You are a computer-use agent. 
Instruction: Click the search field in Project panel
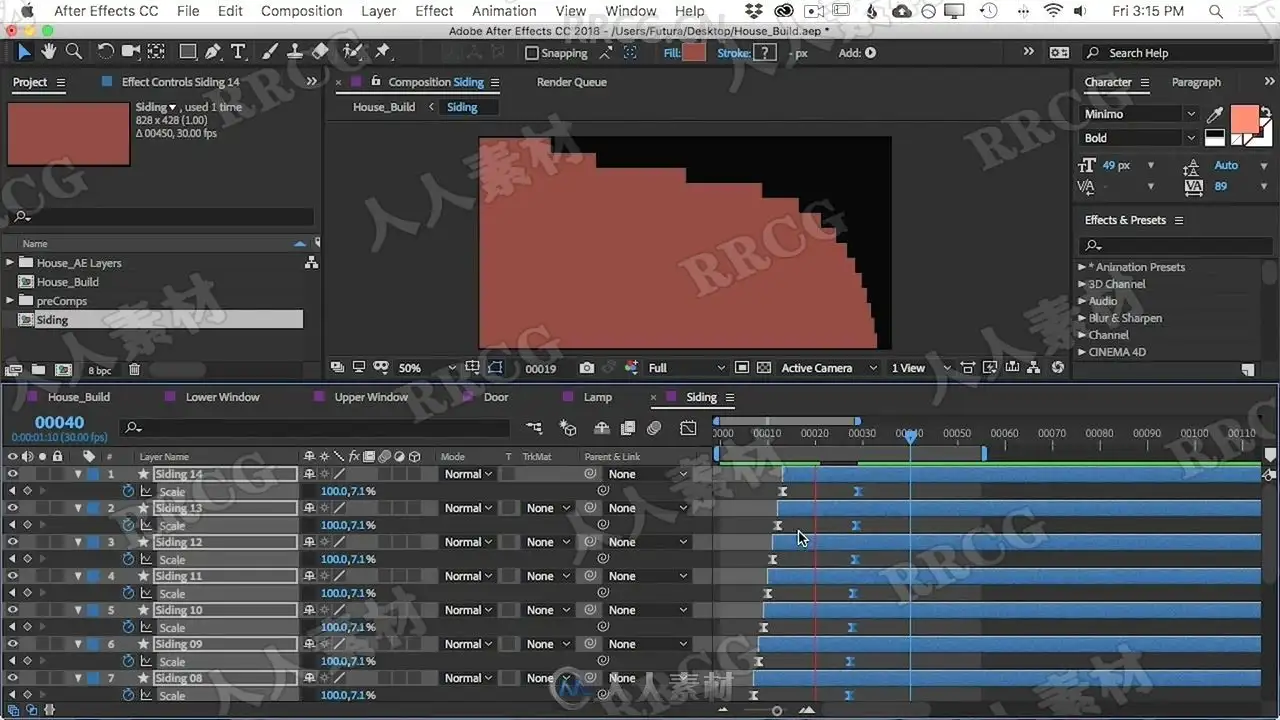click(160, 217)
